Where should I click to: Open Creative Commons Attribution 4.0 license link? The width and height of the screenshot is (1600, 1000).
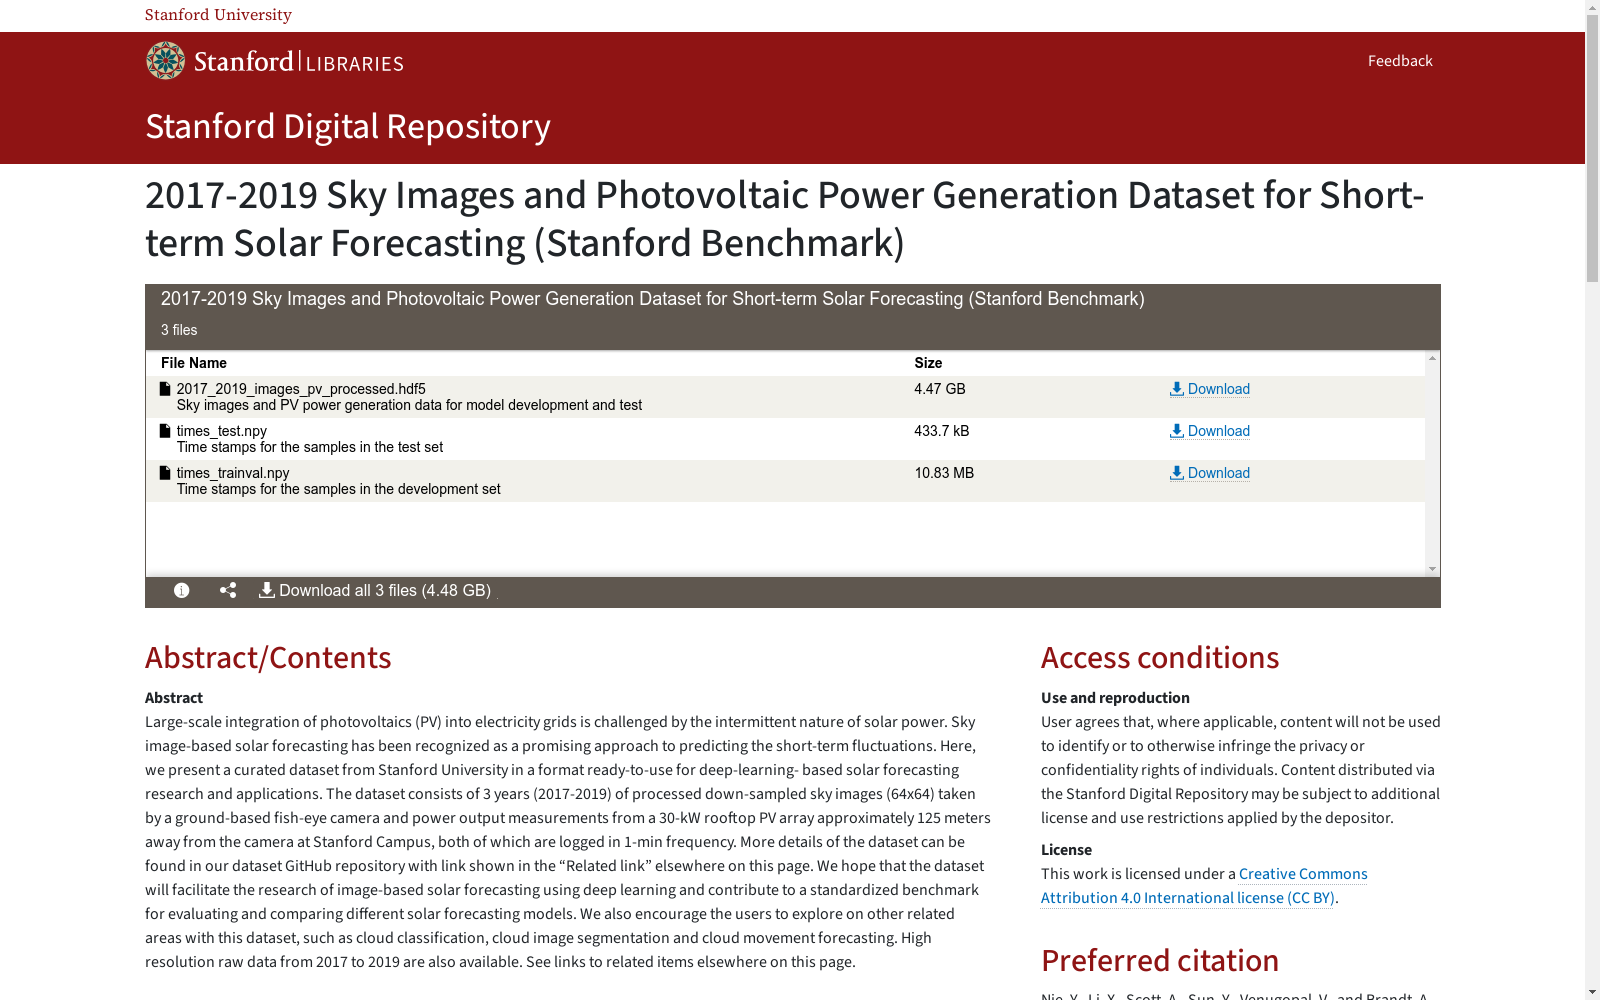click(1204, 886)
